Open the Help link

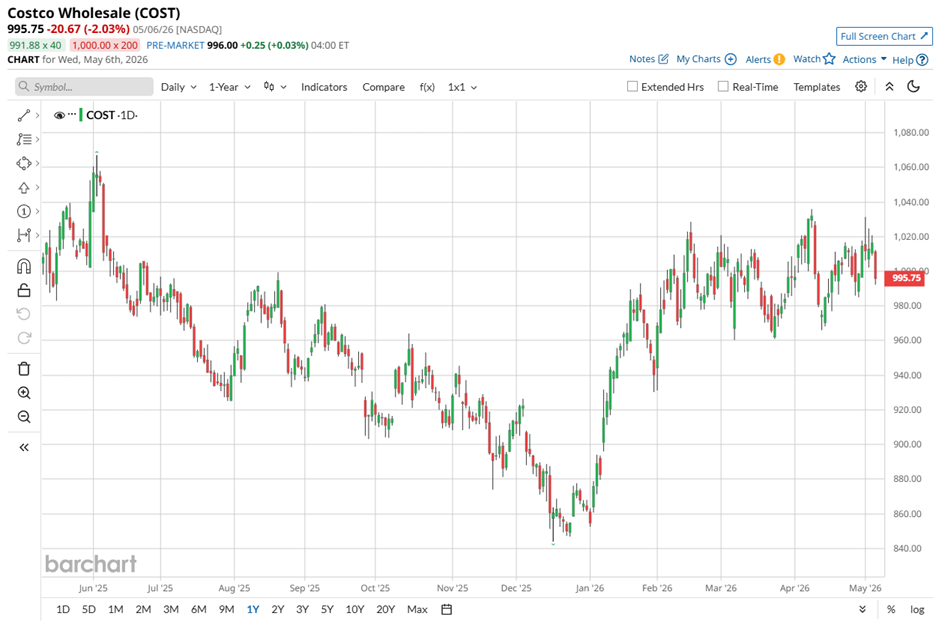pos(910,60)
